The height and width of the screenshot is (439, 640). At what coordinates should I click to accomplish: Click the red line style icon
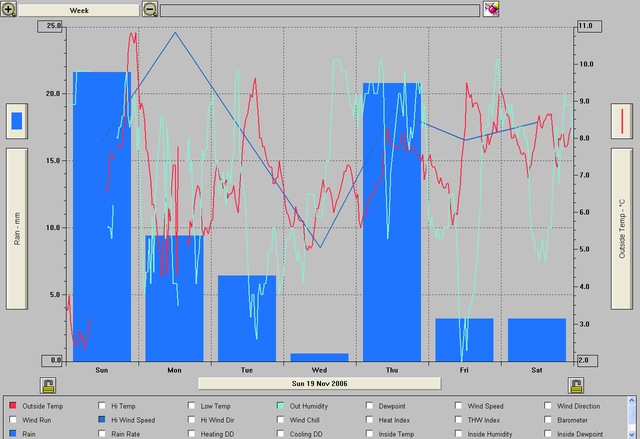coord(623,122)
